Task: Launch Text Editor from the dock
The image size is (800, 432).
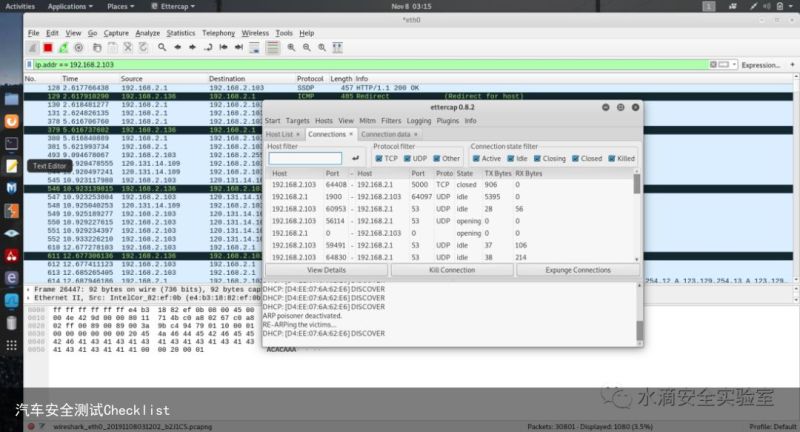Action: click(x=11, y=166)
